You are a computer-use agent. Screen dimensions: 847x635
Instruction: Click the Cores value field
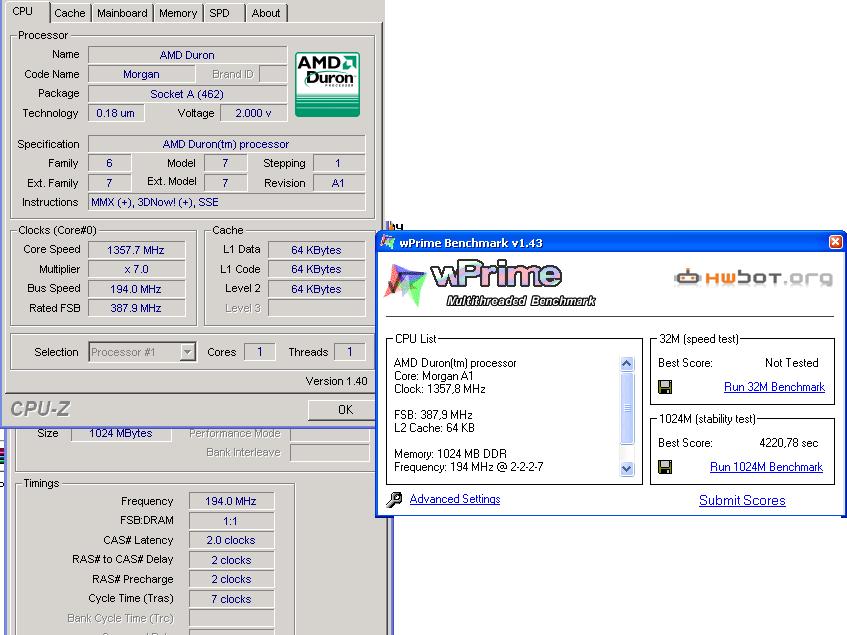pyautogui.click(x=260, y=352)
